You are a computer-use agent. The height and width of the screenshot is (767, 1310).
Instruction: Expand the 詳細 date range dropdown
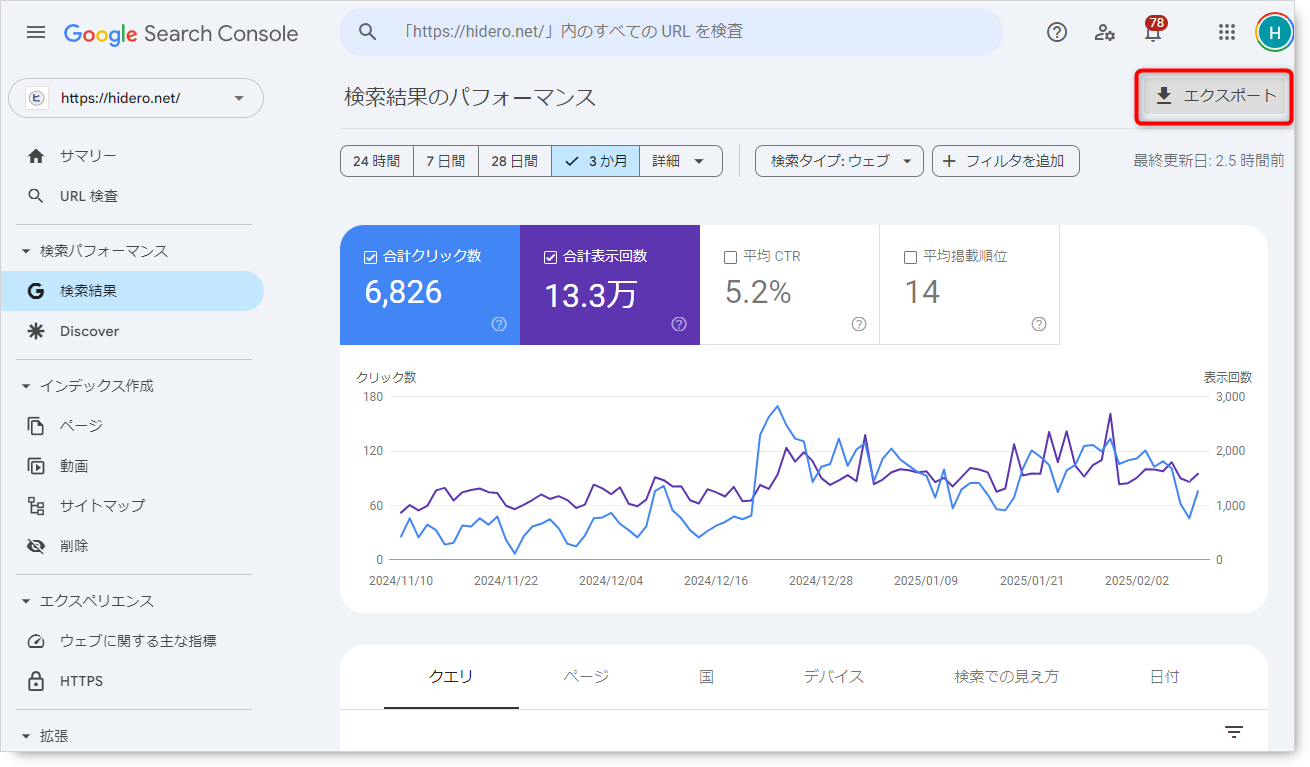(680, 161)
